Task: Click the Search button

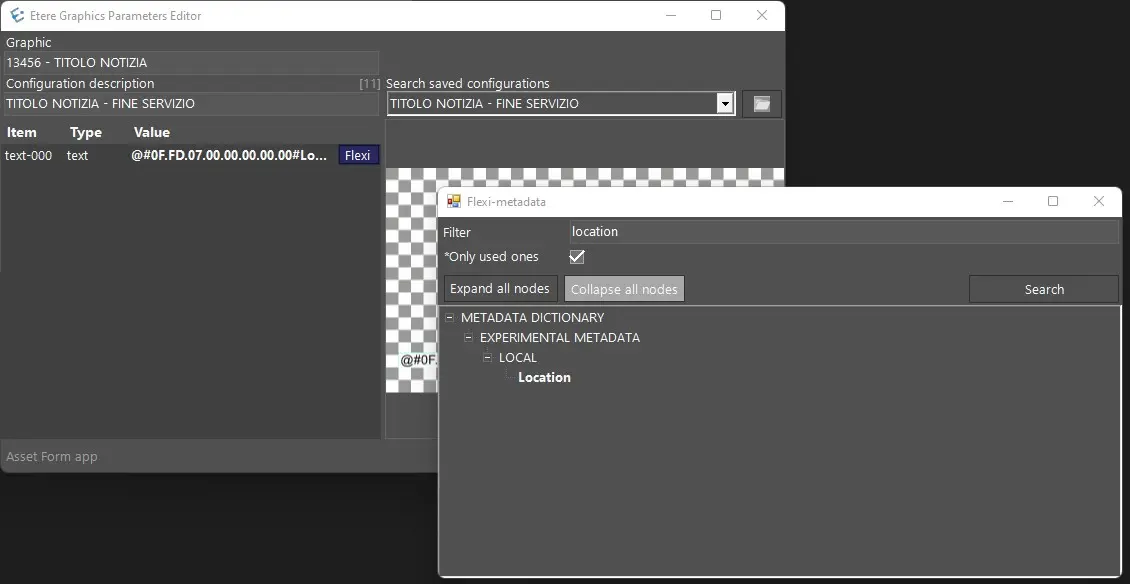Action: pos(1043,289)
